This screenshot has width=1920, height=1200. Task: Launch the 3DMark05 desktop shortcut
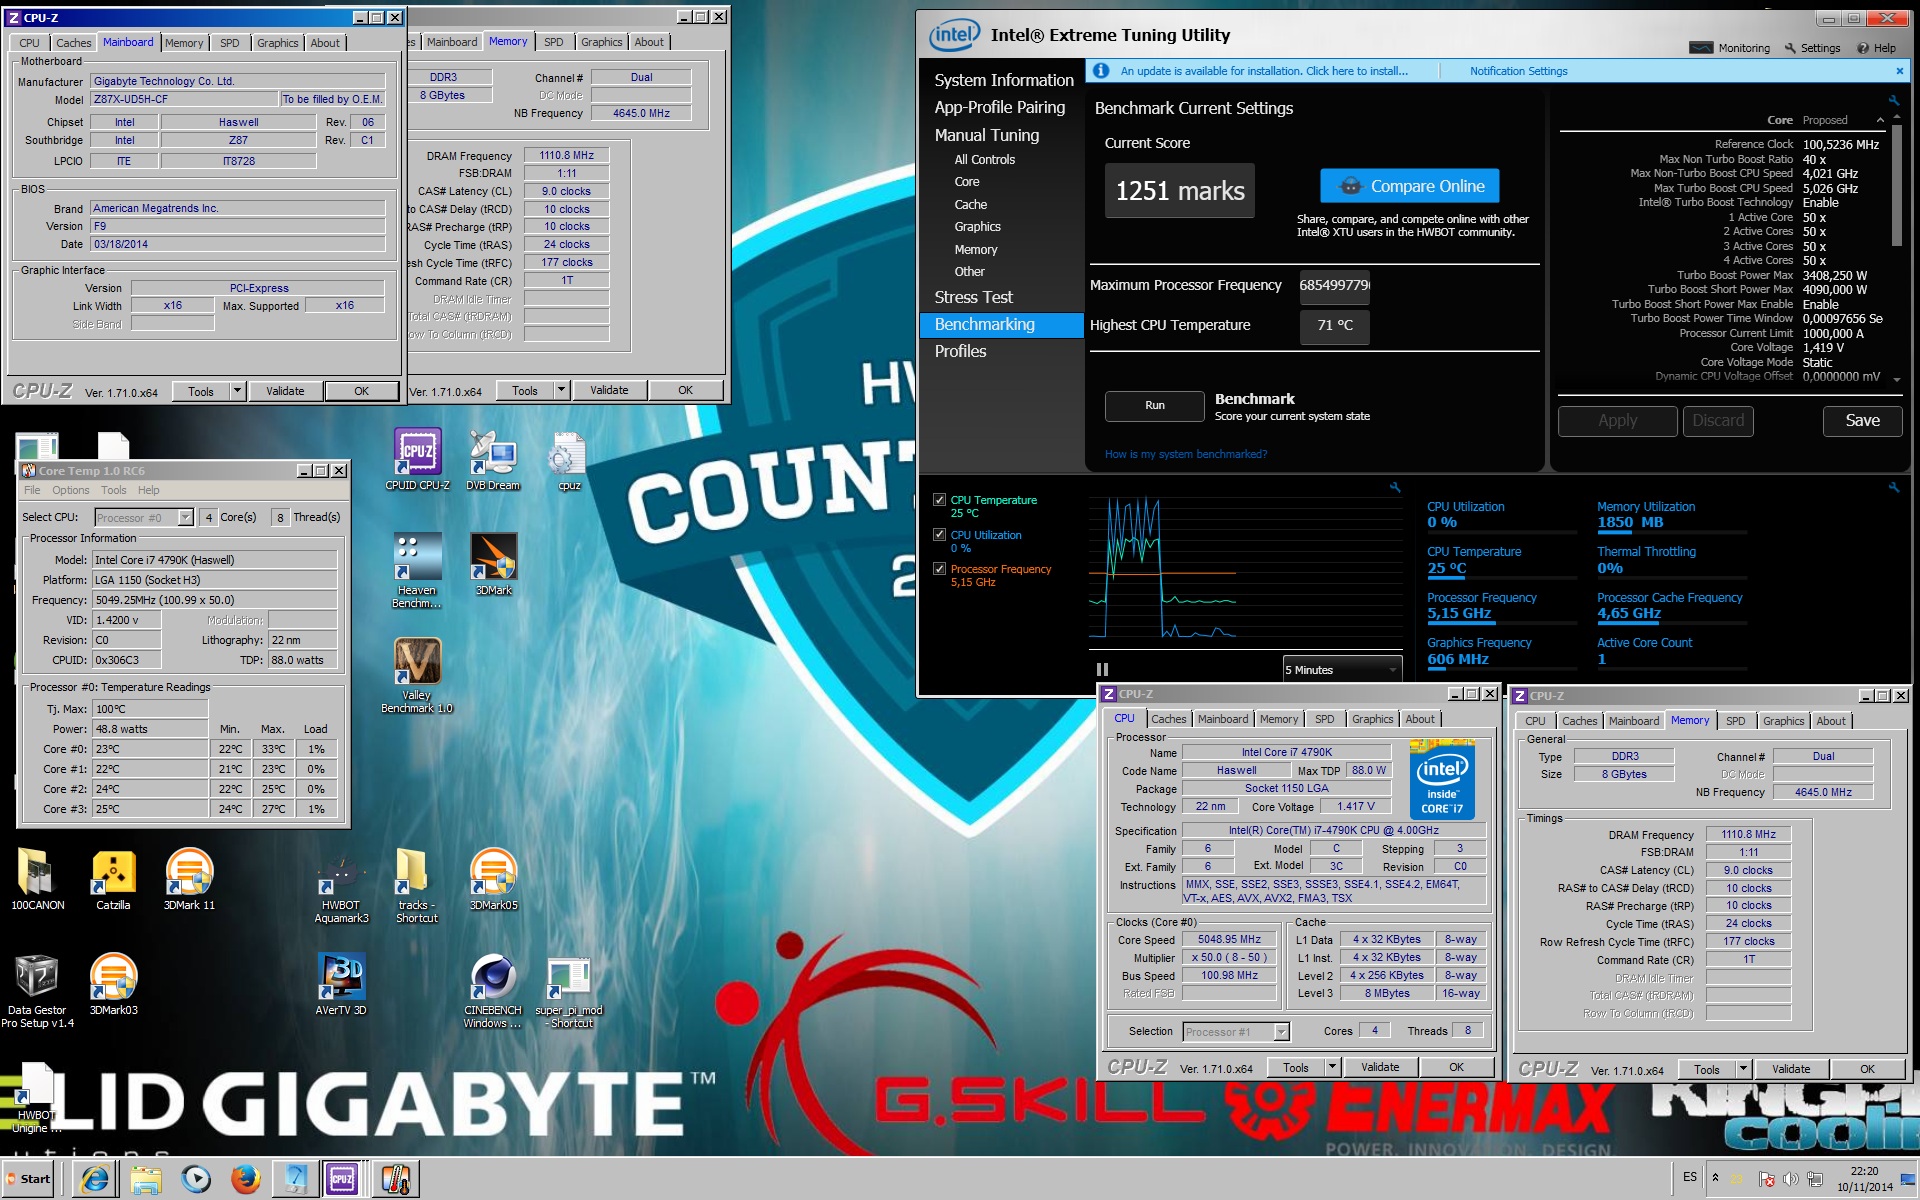click(x=493, y=878)
